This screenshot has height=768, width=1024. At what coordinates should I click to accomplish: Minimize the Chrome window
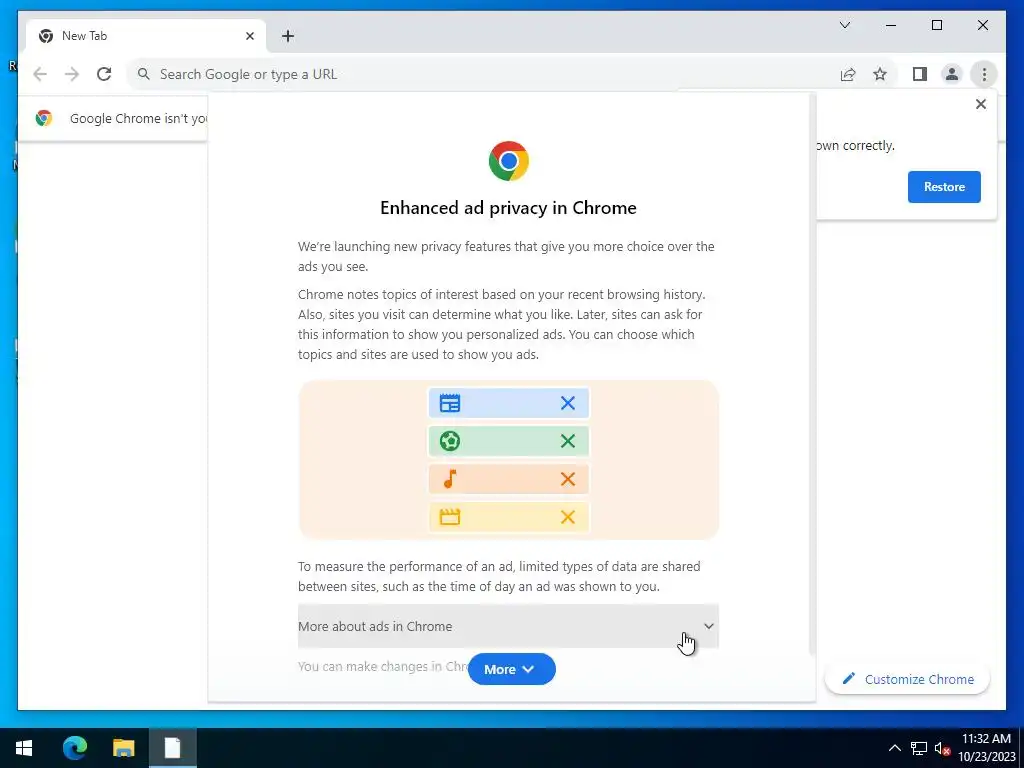point(891,25)
